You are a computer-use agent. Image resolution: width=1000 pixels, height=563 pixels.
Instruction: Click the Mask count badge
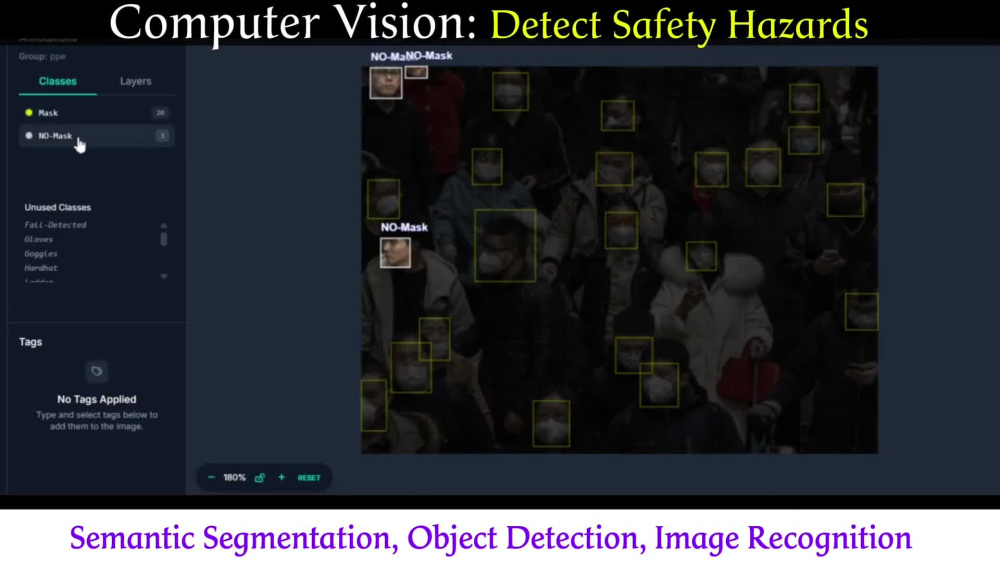click(160, 113)
